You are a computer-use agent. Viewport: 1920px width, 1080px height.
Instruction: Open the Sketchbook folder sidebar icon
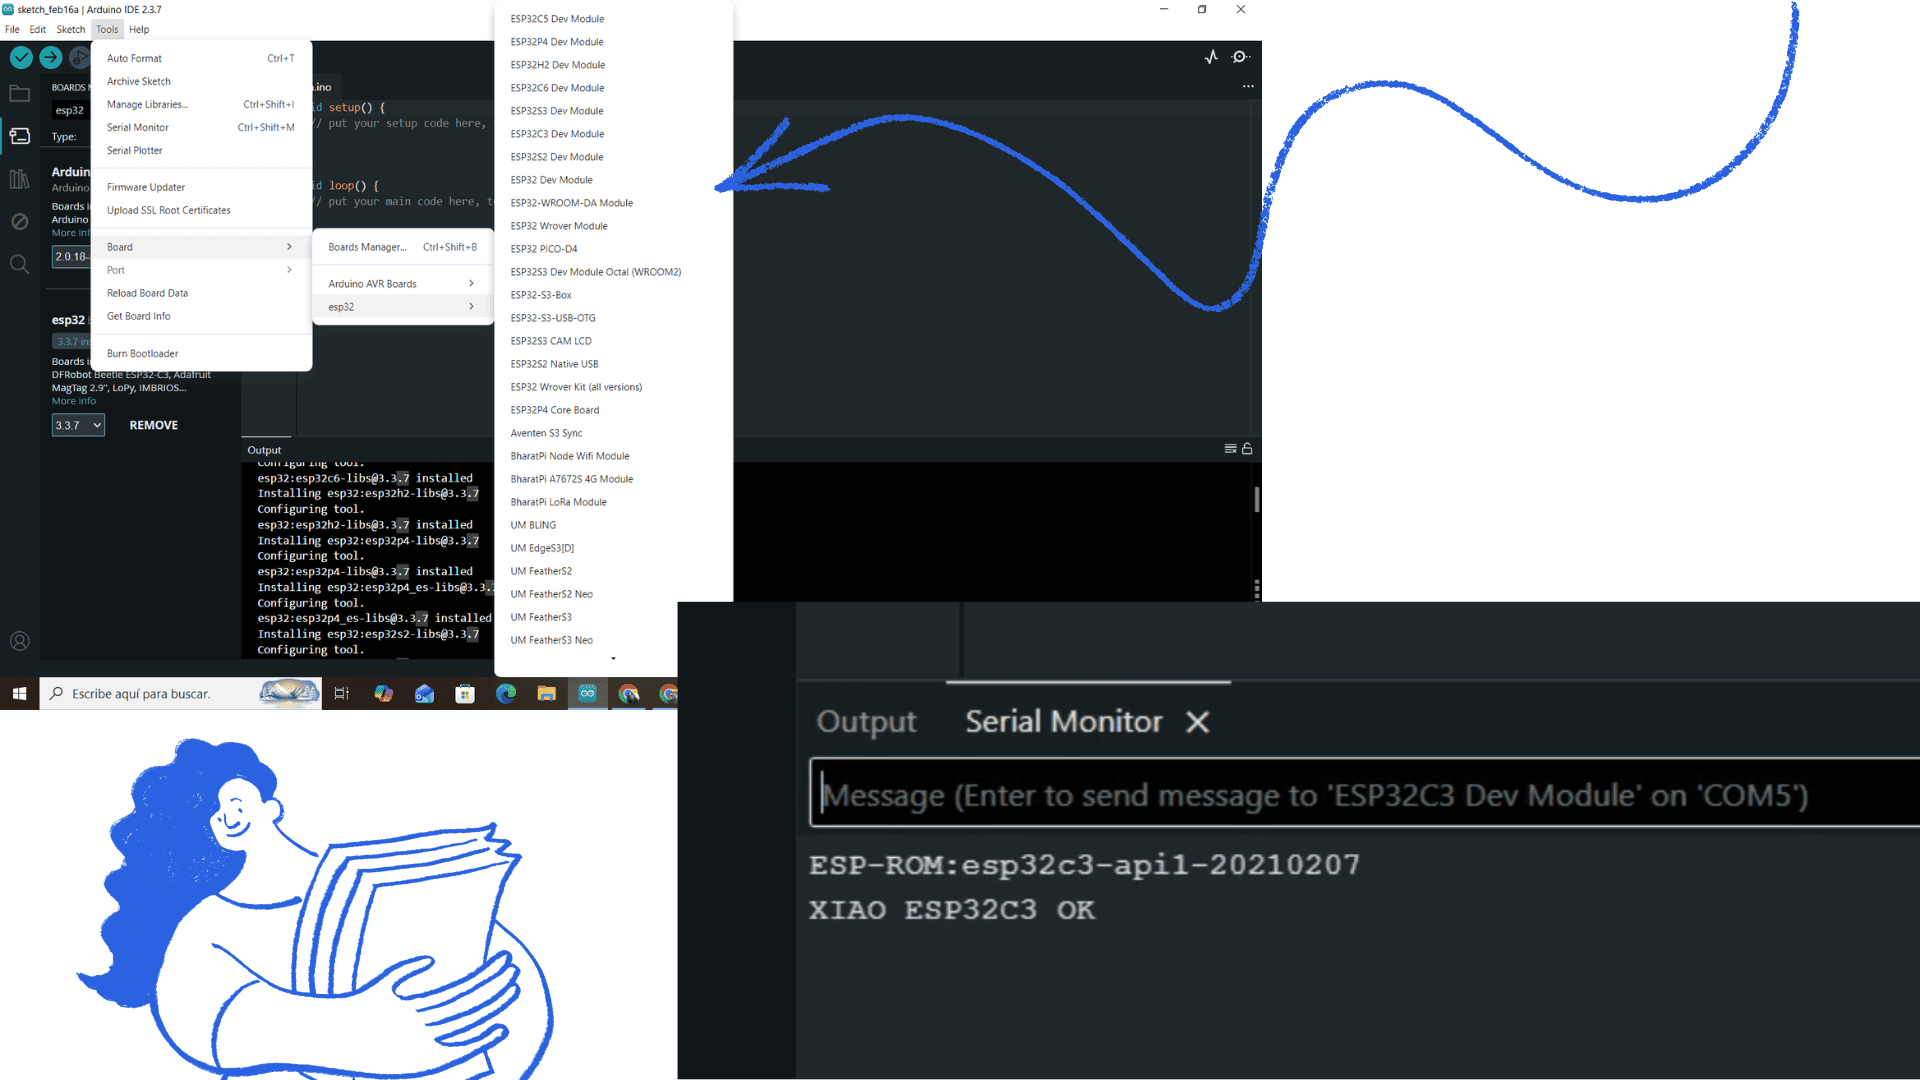tap(20, 94)
